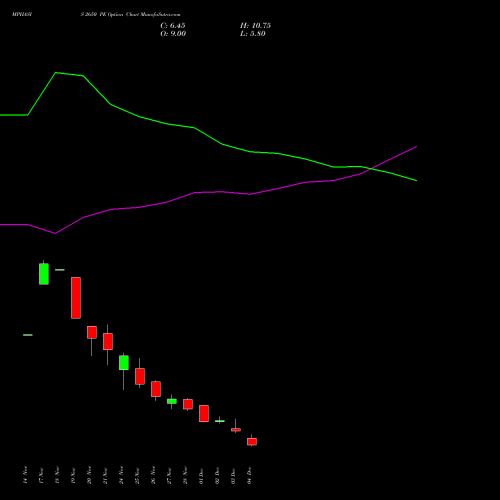The height and width of the screenshot is (500, 500).
Task: Select the 20 Nov date label
Action: pyautogui.click(x=89, y=475)
